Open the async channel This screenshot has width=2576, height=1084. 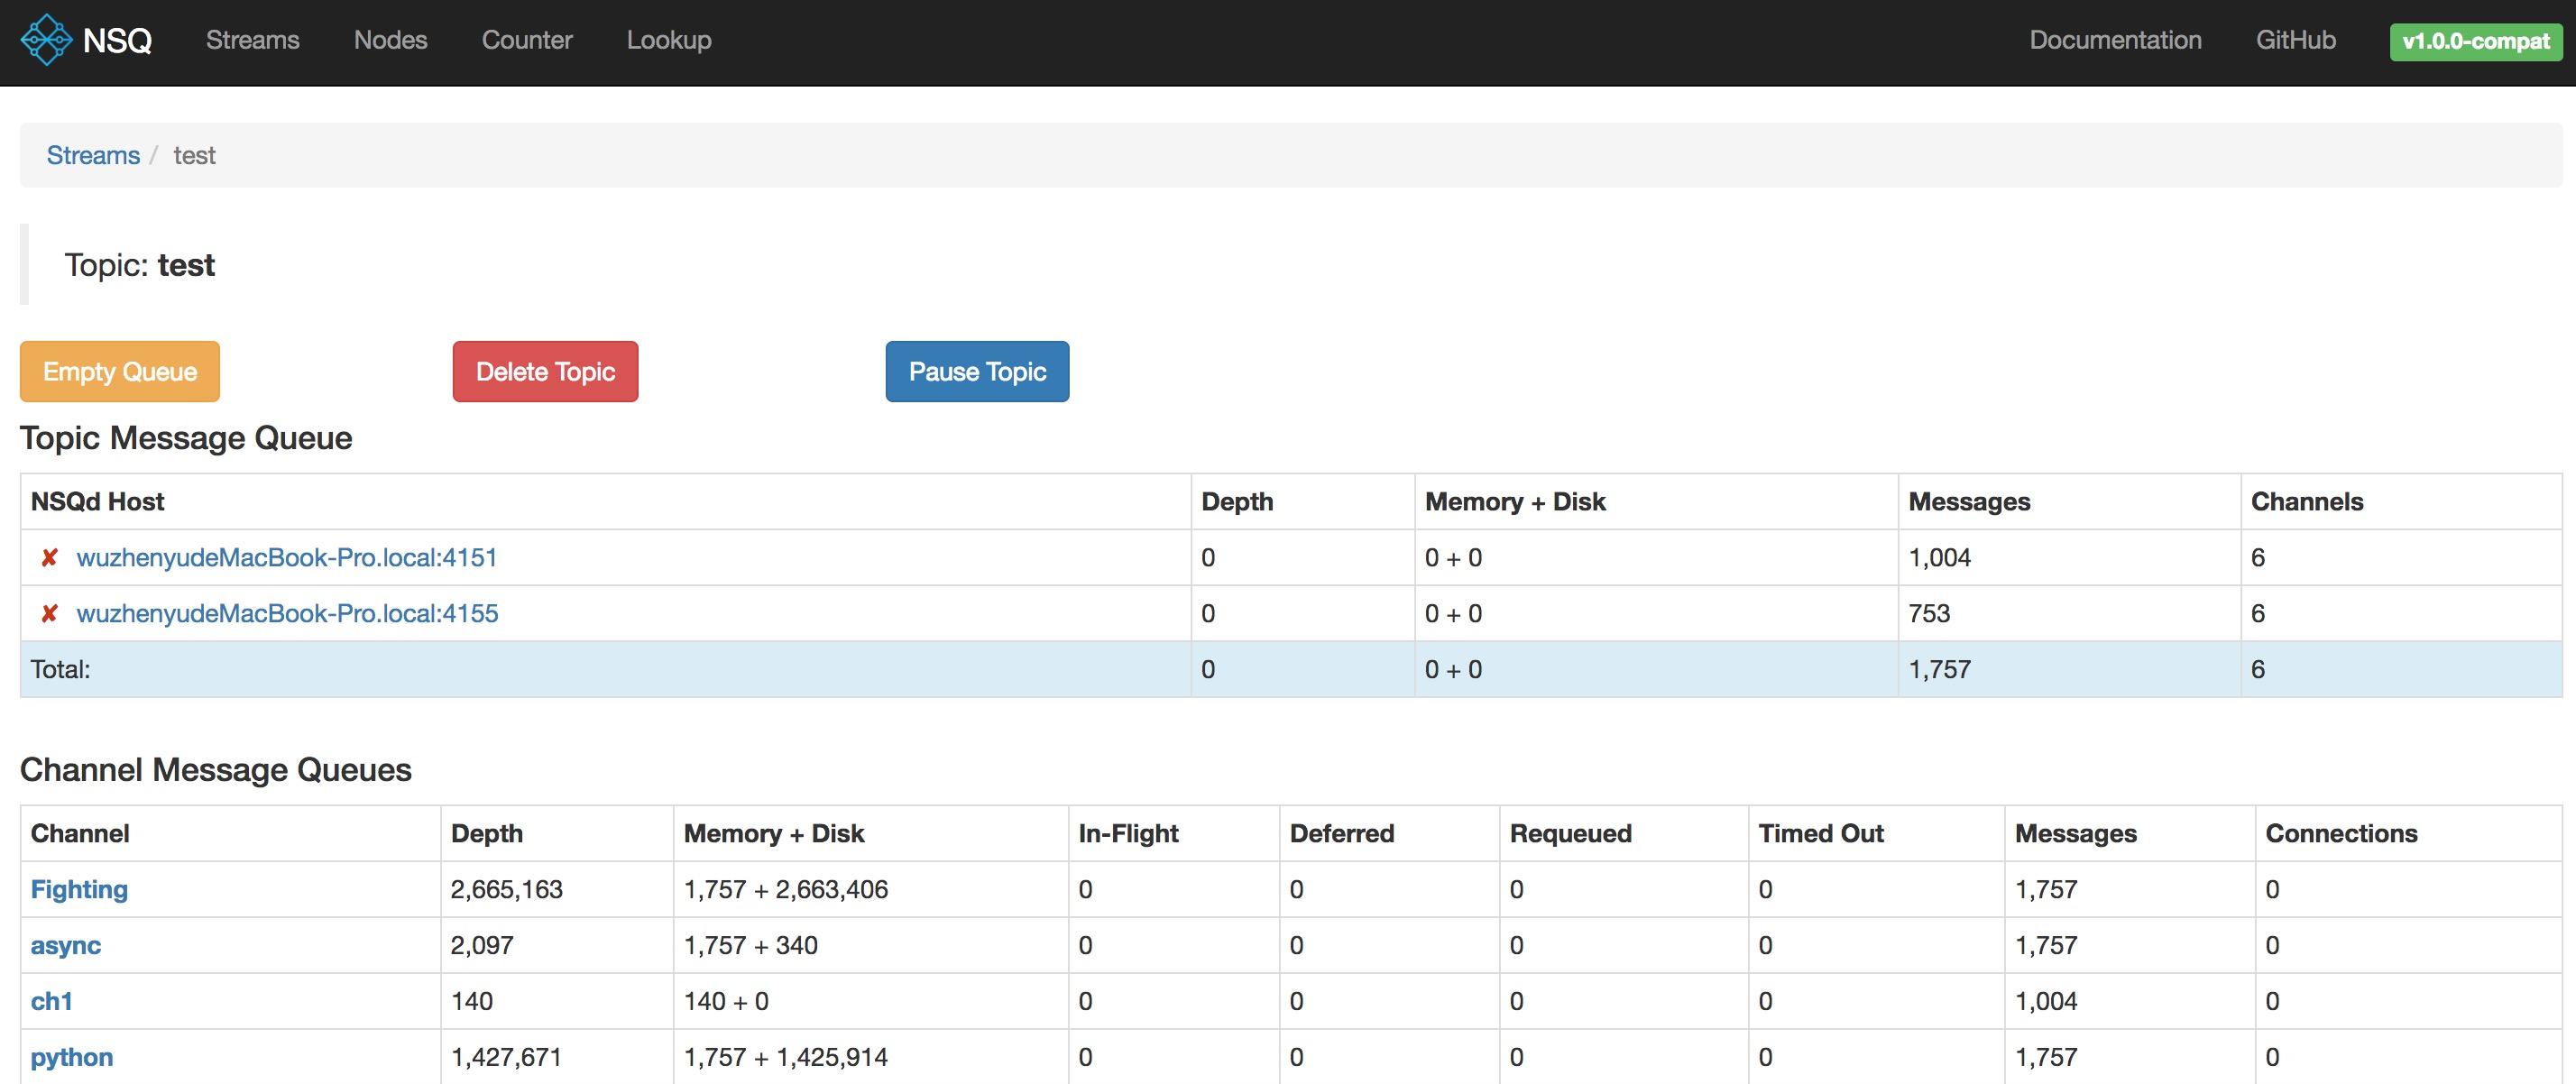coord(66,946)
